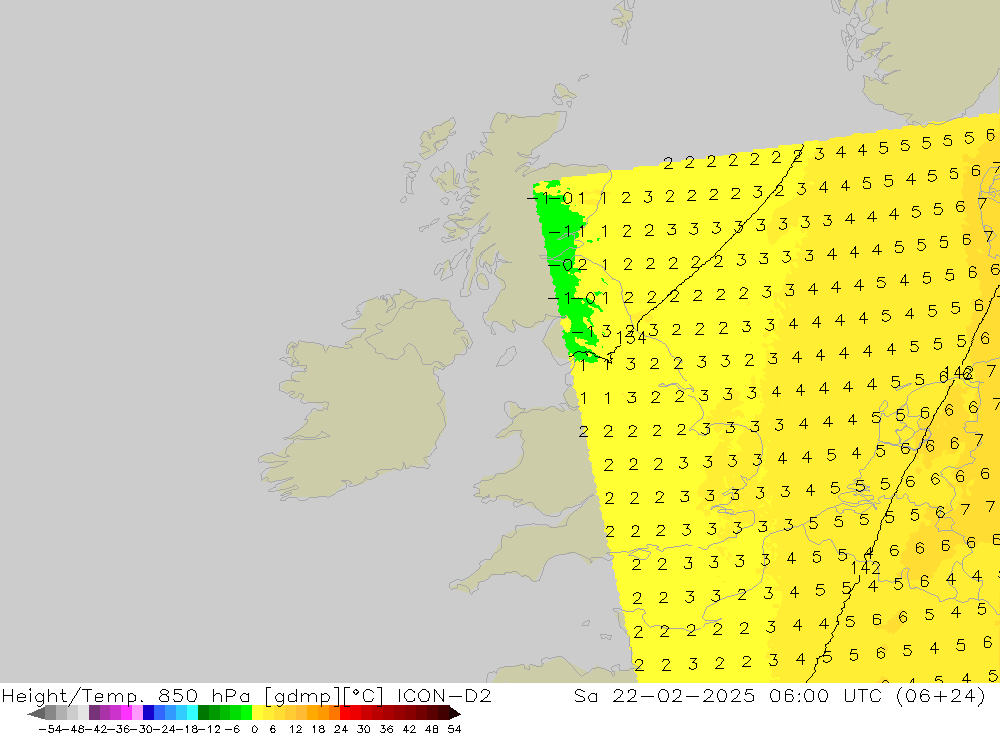Click the '54' legend value
1000x733 pixels.
pyautogui.click(x=454, y=729)
